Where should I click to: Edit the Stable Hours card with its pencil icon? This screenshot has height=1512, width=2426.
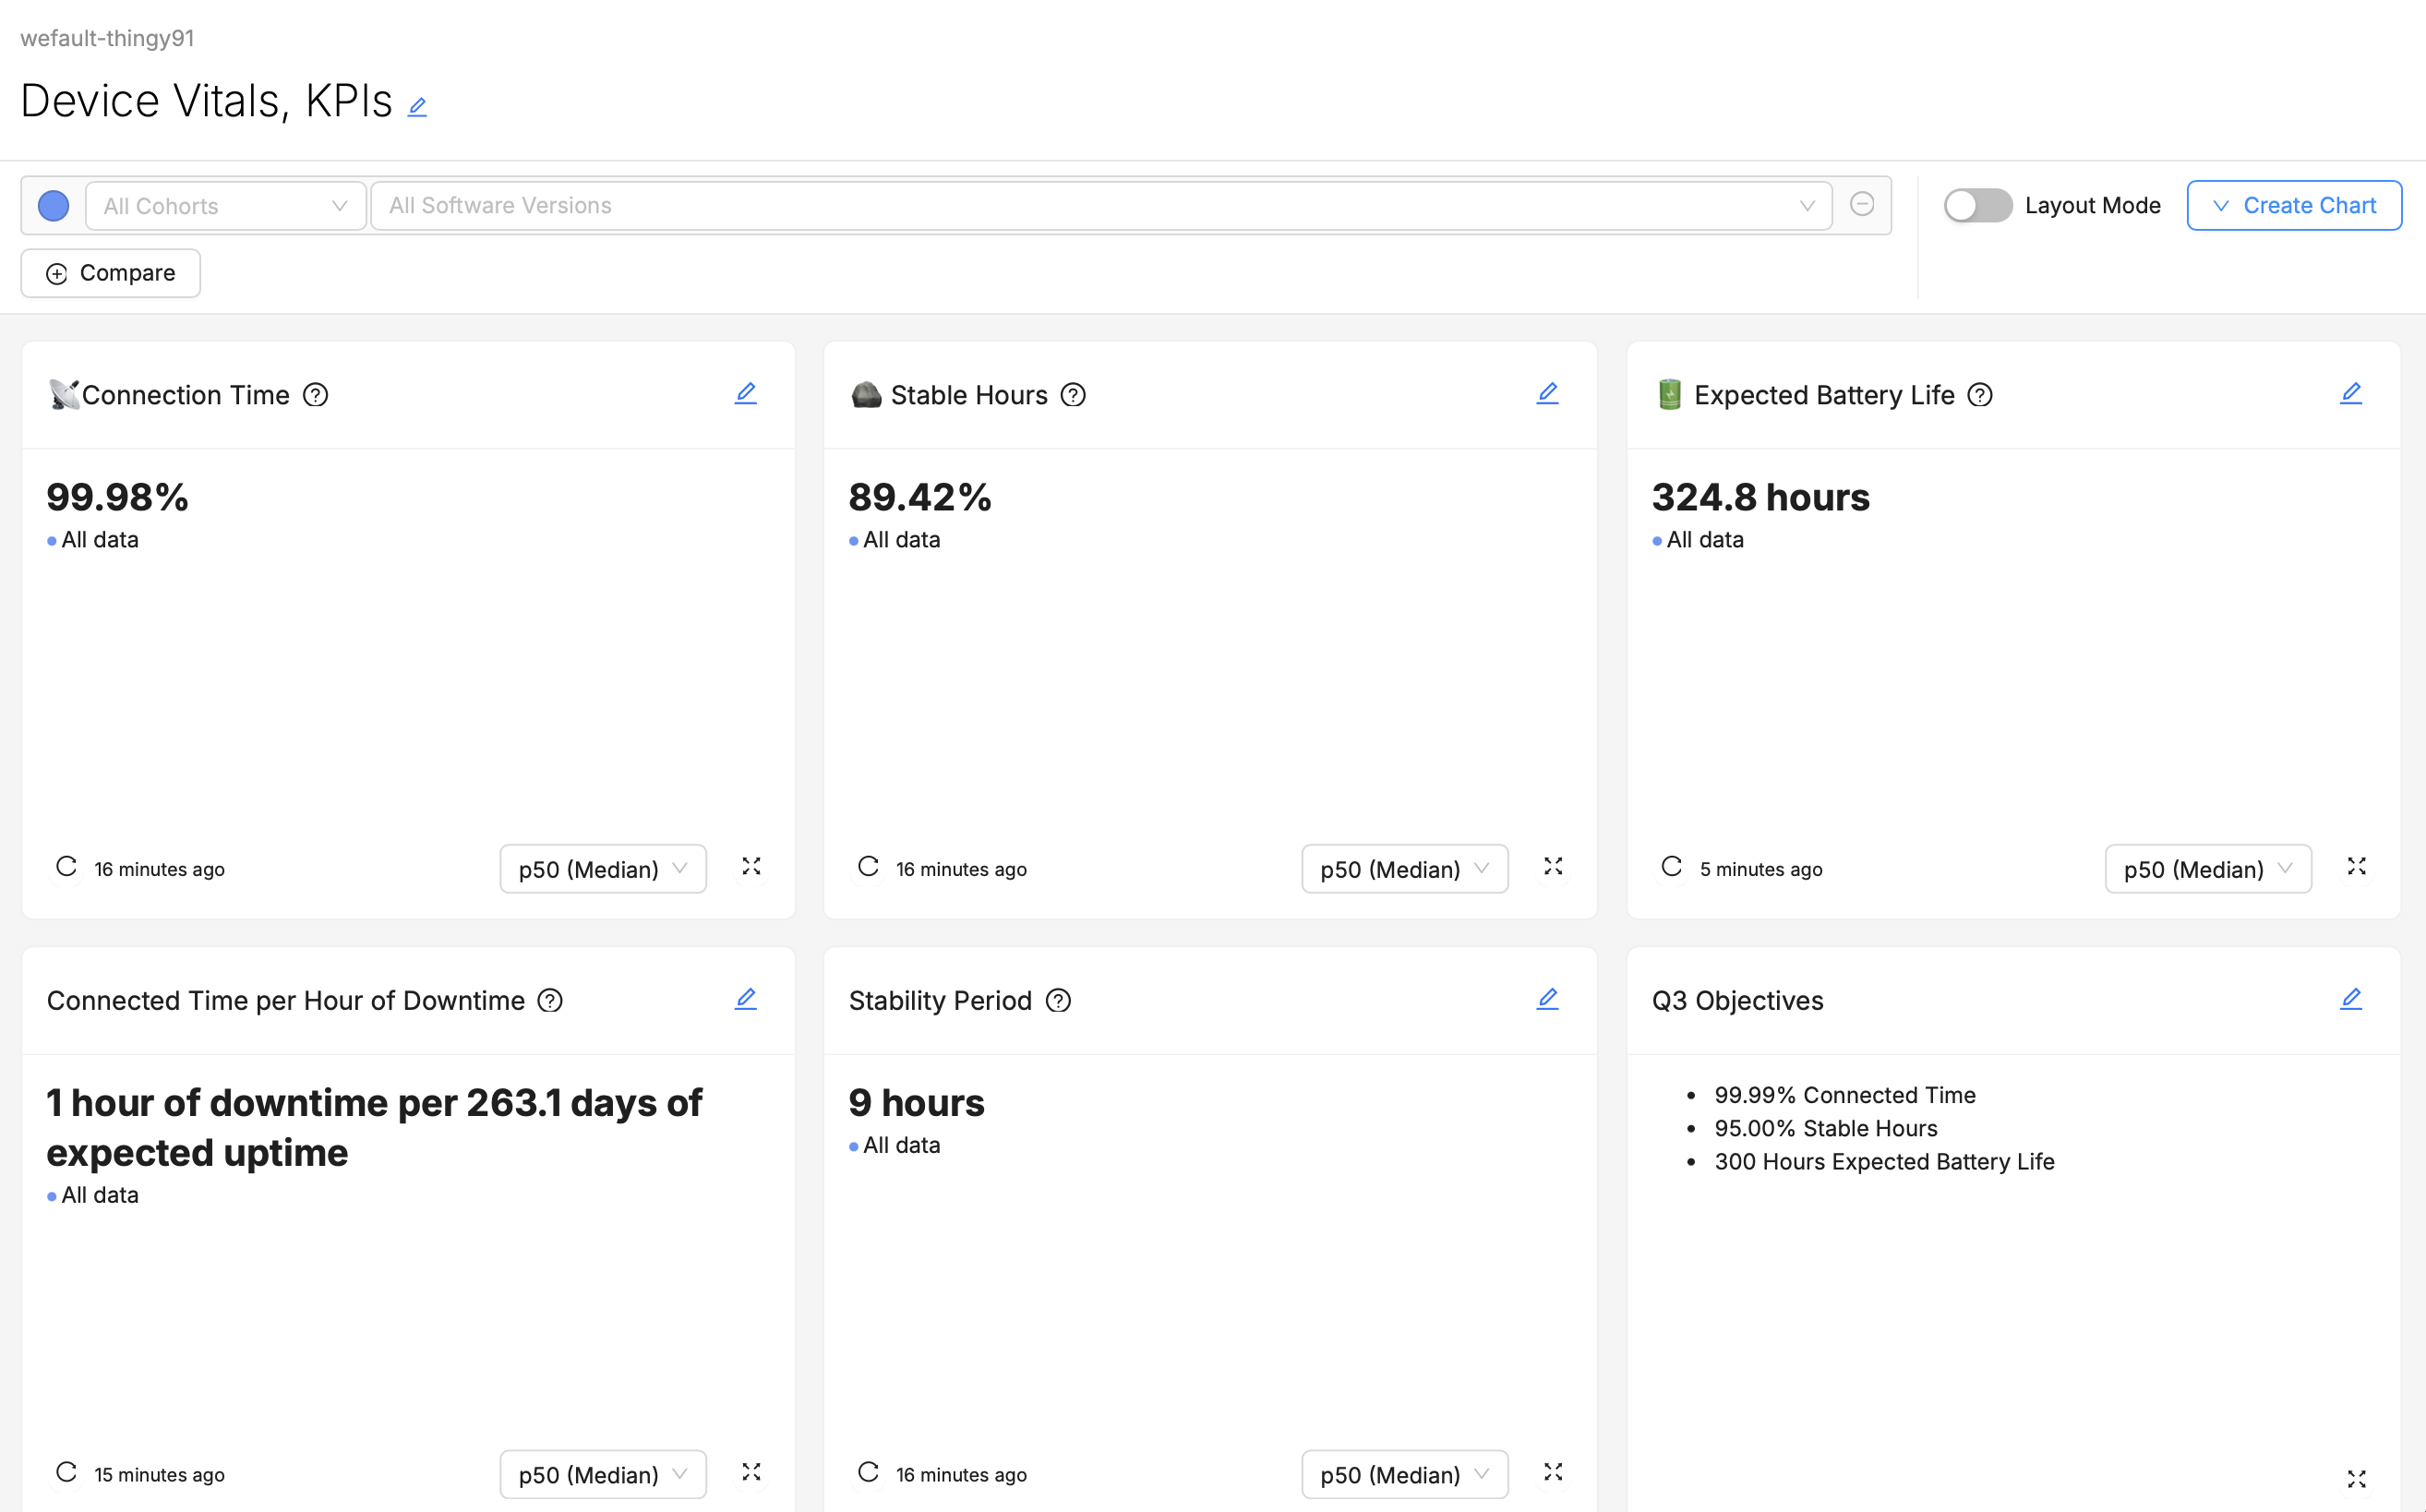coord(1547,393)
